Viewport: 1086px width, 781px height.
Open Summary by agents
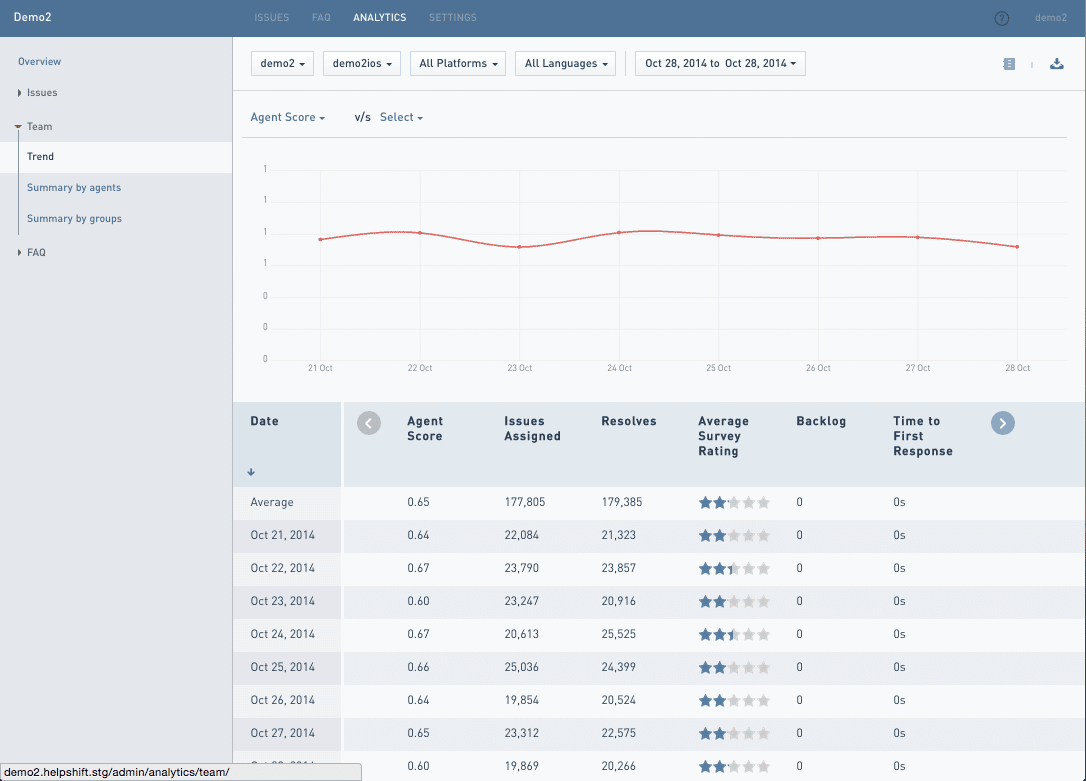[x=74, y=187]
